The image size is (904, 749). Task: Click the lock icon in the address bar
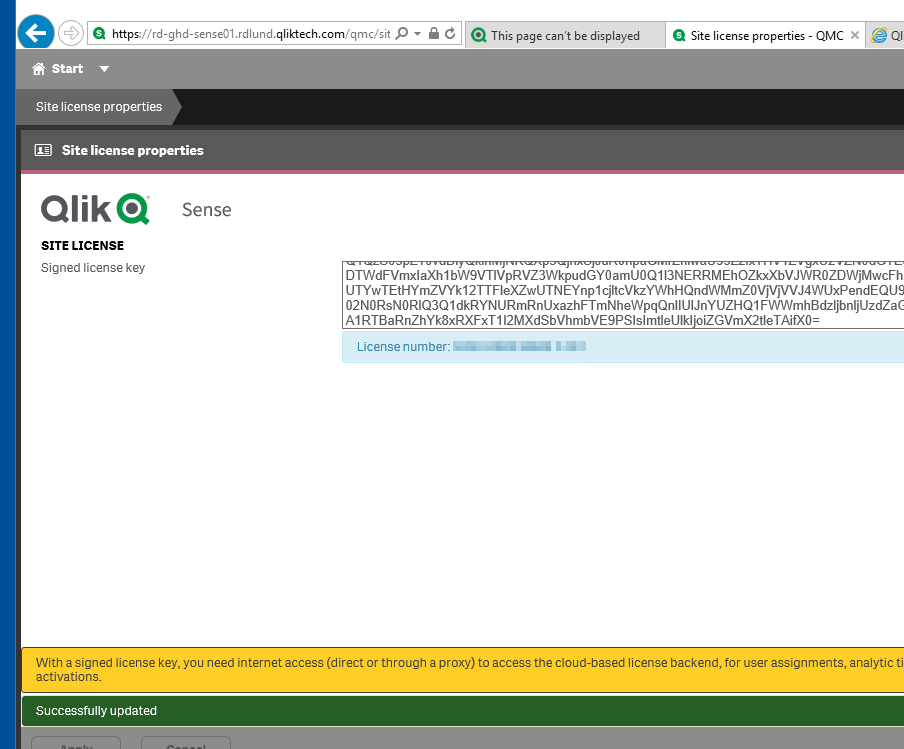(434, 35)
